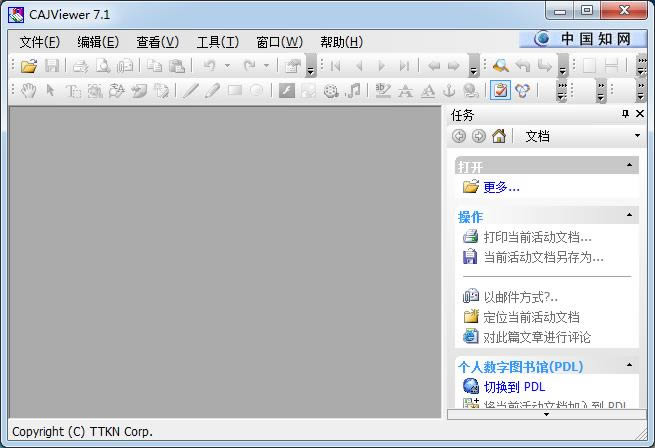Toggle the task pane clipboard icon
This screenshot has height=448, width=655.
pyautogui.click(x=500, y=90)
